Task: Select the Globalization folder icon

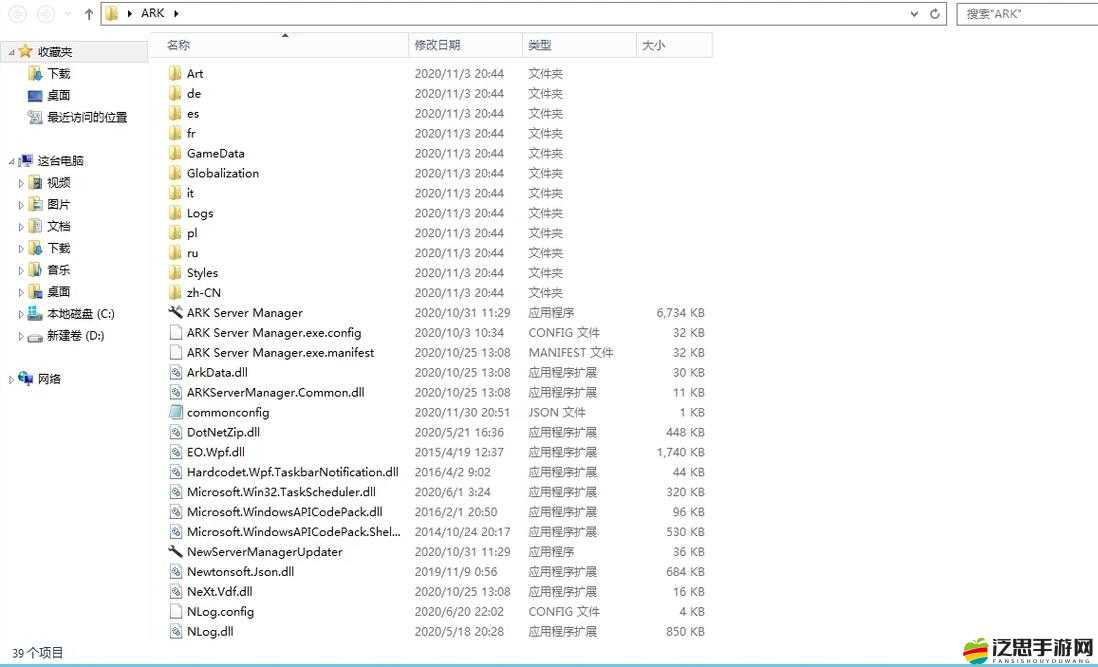Action: coord(175,173)
